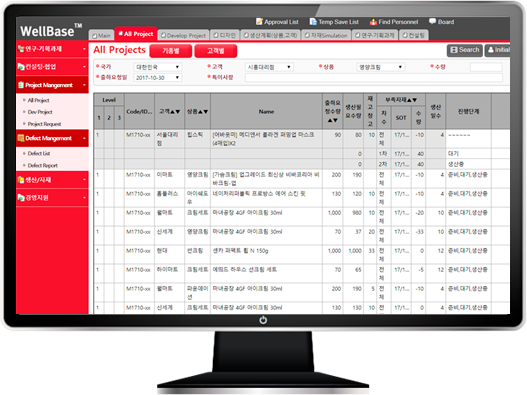Image resolution: width=527 pixels, height=395 pixels.
Task: Click the 경영지원 sidebar section icon
Action: click(x=21, y=198)
